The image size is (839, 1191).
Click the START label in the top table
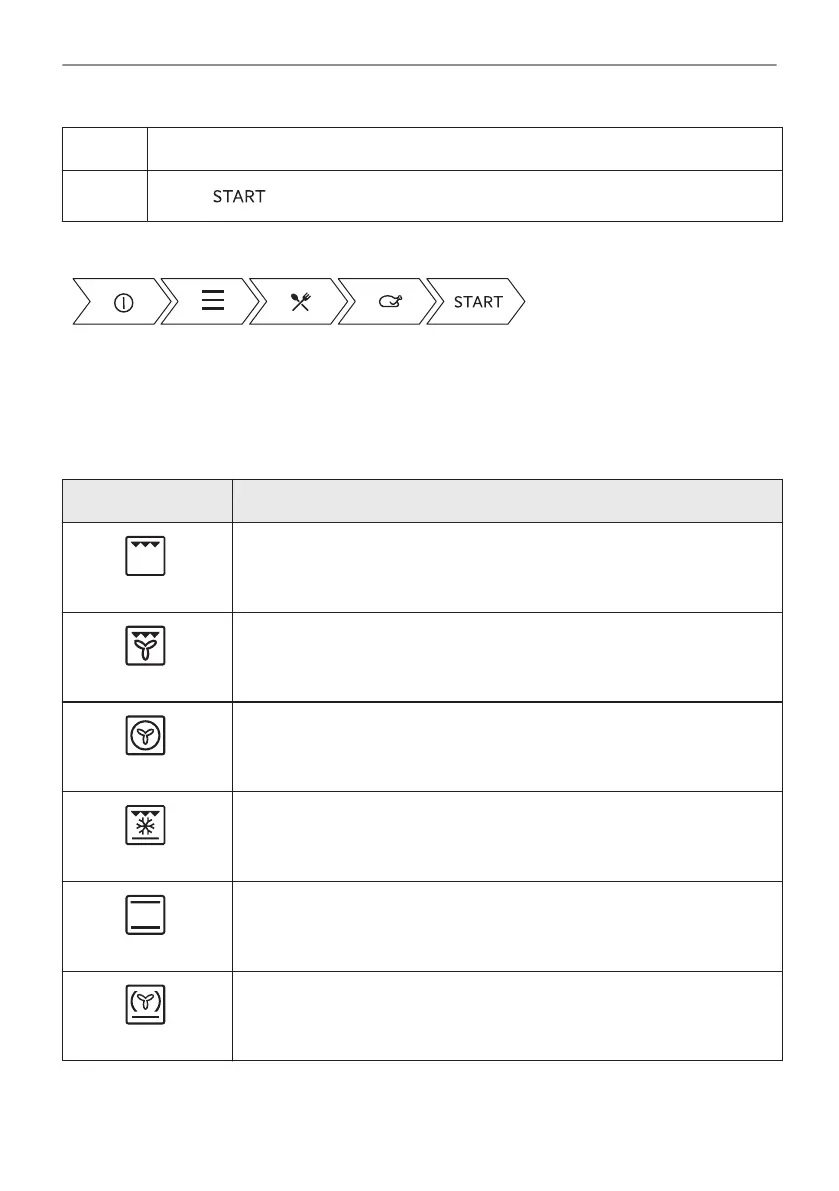(238, 197)
